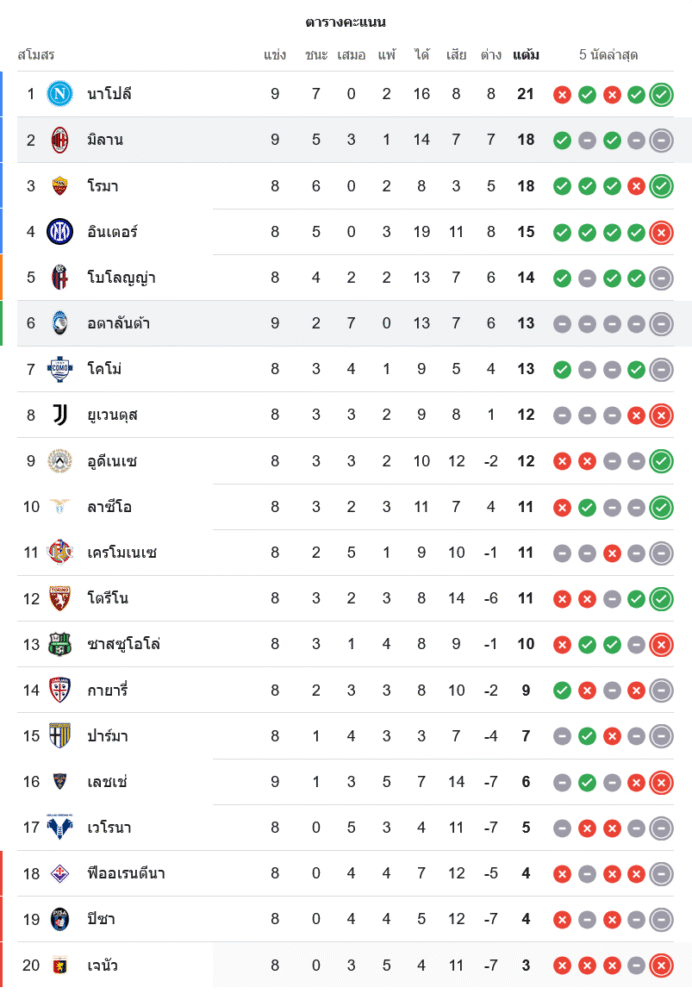Sort table by ชนะ column header
The image size is (692, 1000).
[316, 55]
